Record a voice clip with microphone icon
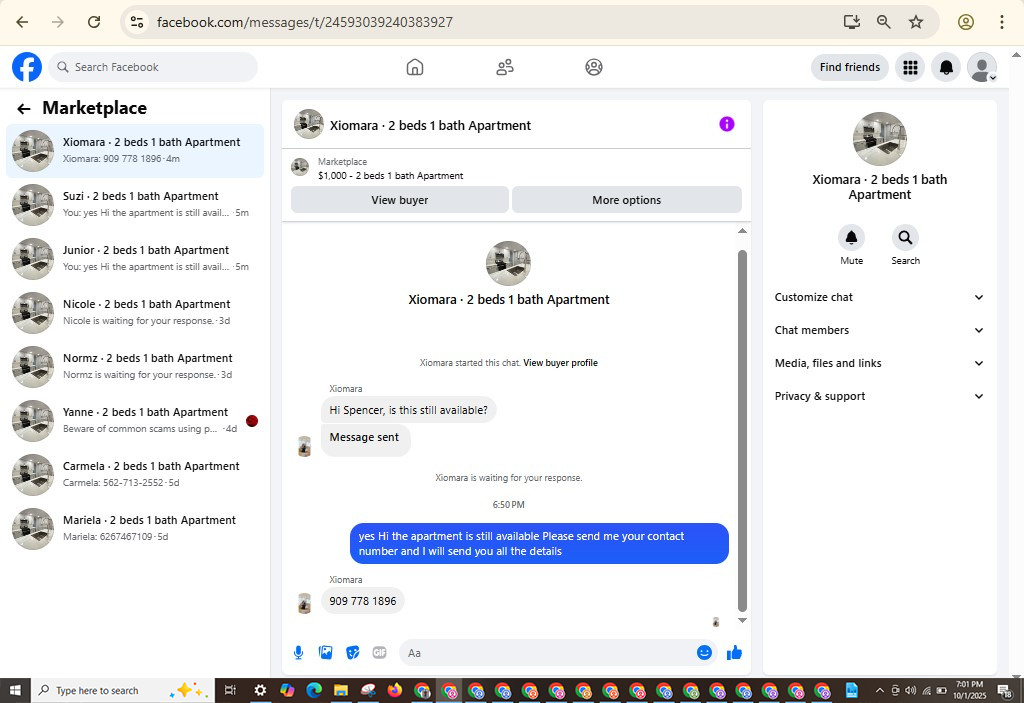Screen dimensions: 1024x703 (298, 653)
